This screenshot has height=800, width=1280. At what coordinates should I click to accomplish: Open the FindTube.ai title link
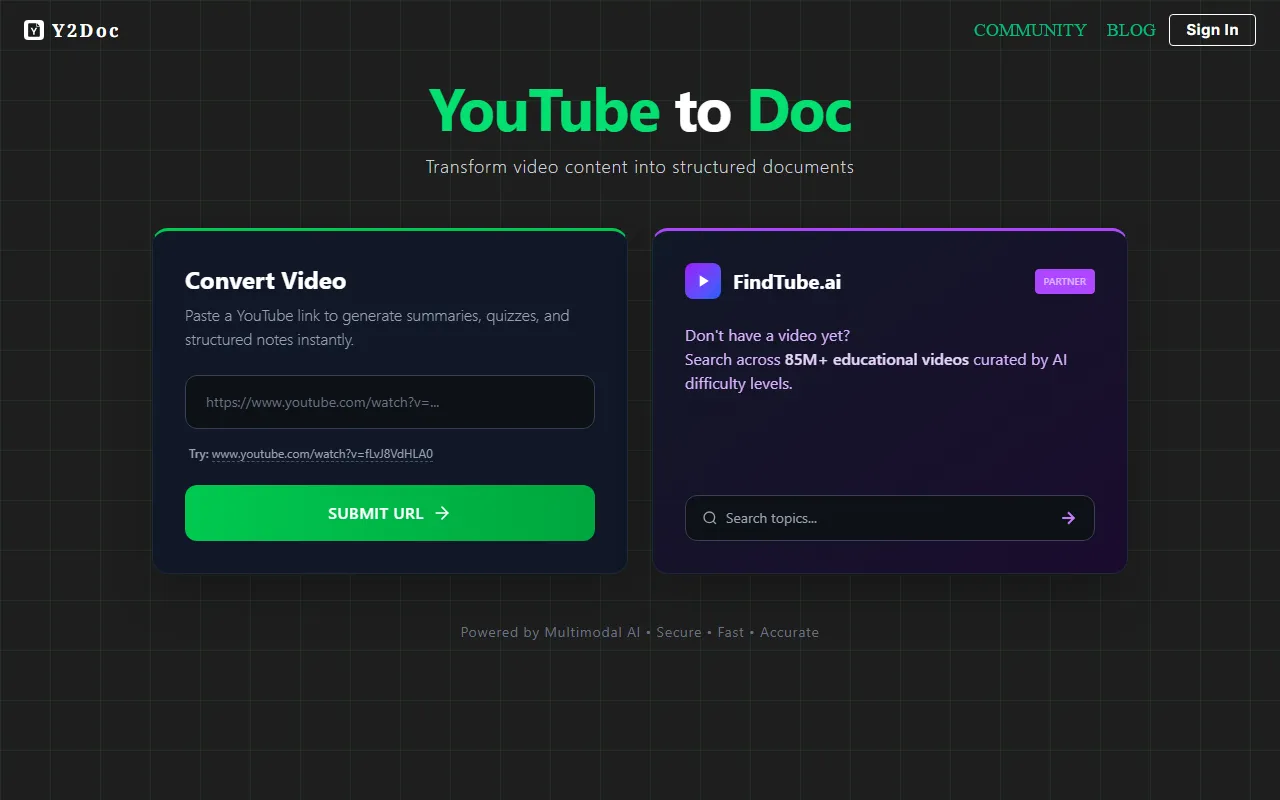787,282
